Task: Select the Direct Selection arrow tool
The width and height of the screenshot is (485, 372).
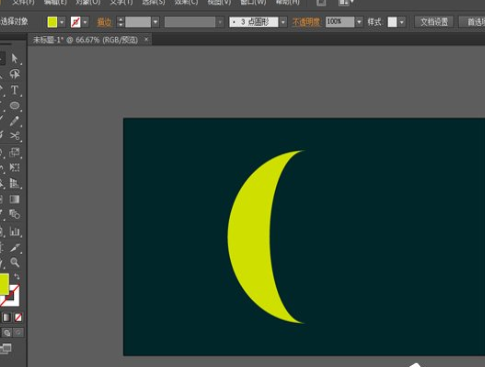Action: 14,58
